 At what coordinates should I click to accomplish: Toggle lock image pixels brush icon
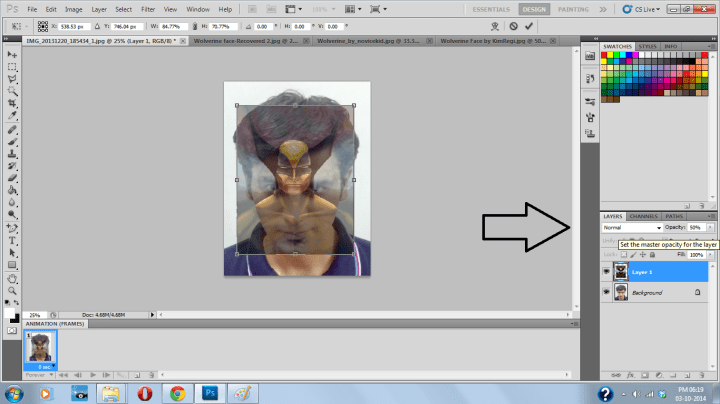point(633,254)
